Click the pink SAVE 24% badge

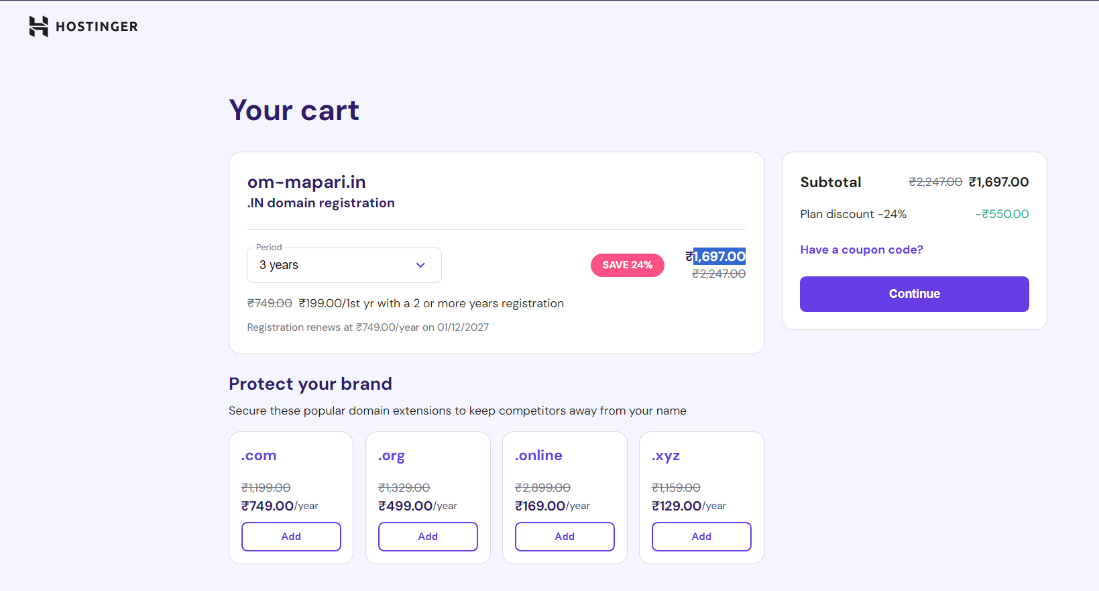(x=627, y=265)
